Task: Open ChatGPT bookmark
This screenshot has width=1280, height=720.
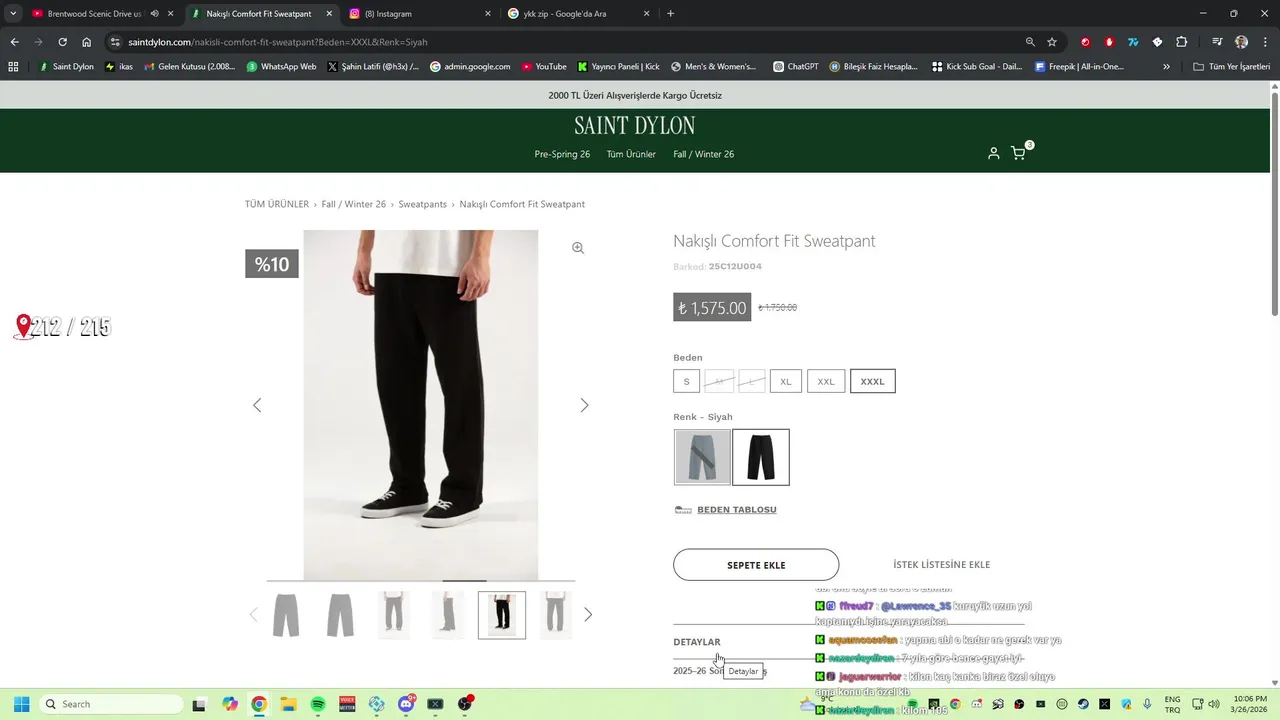Action: pyautogui.click(x=795, y=67)
